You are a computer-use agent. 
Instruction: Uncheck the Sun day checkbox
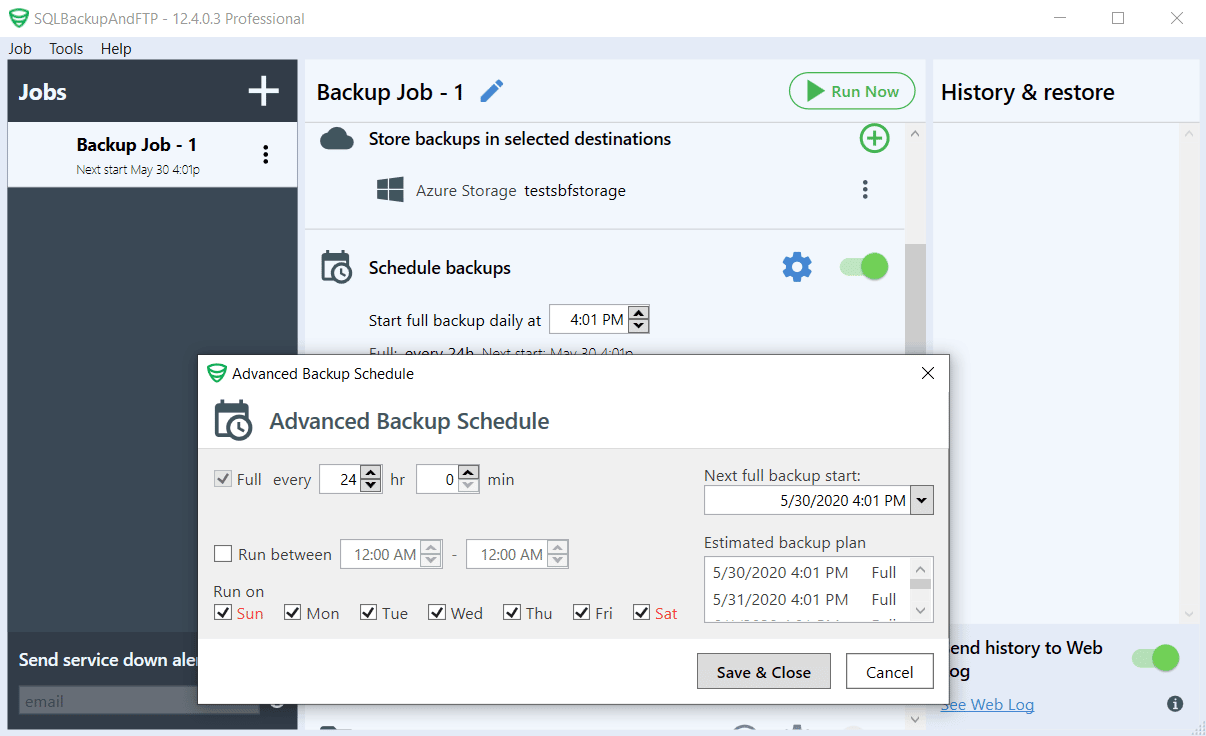point(223,613)
